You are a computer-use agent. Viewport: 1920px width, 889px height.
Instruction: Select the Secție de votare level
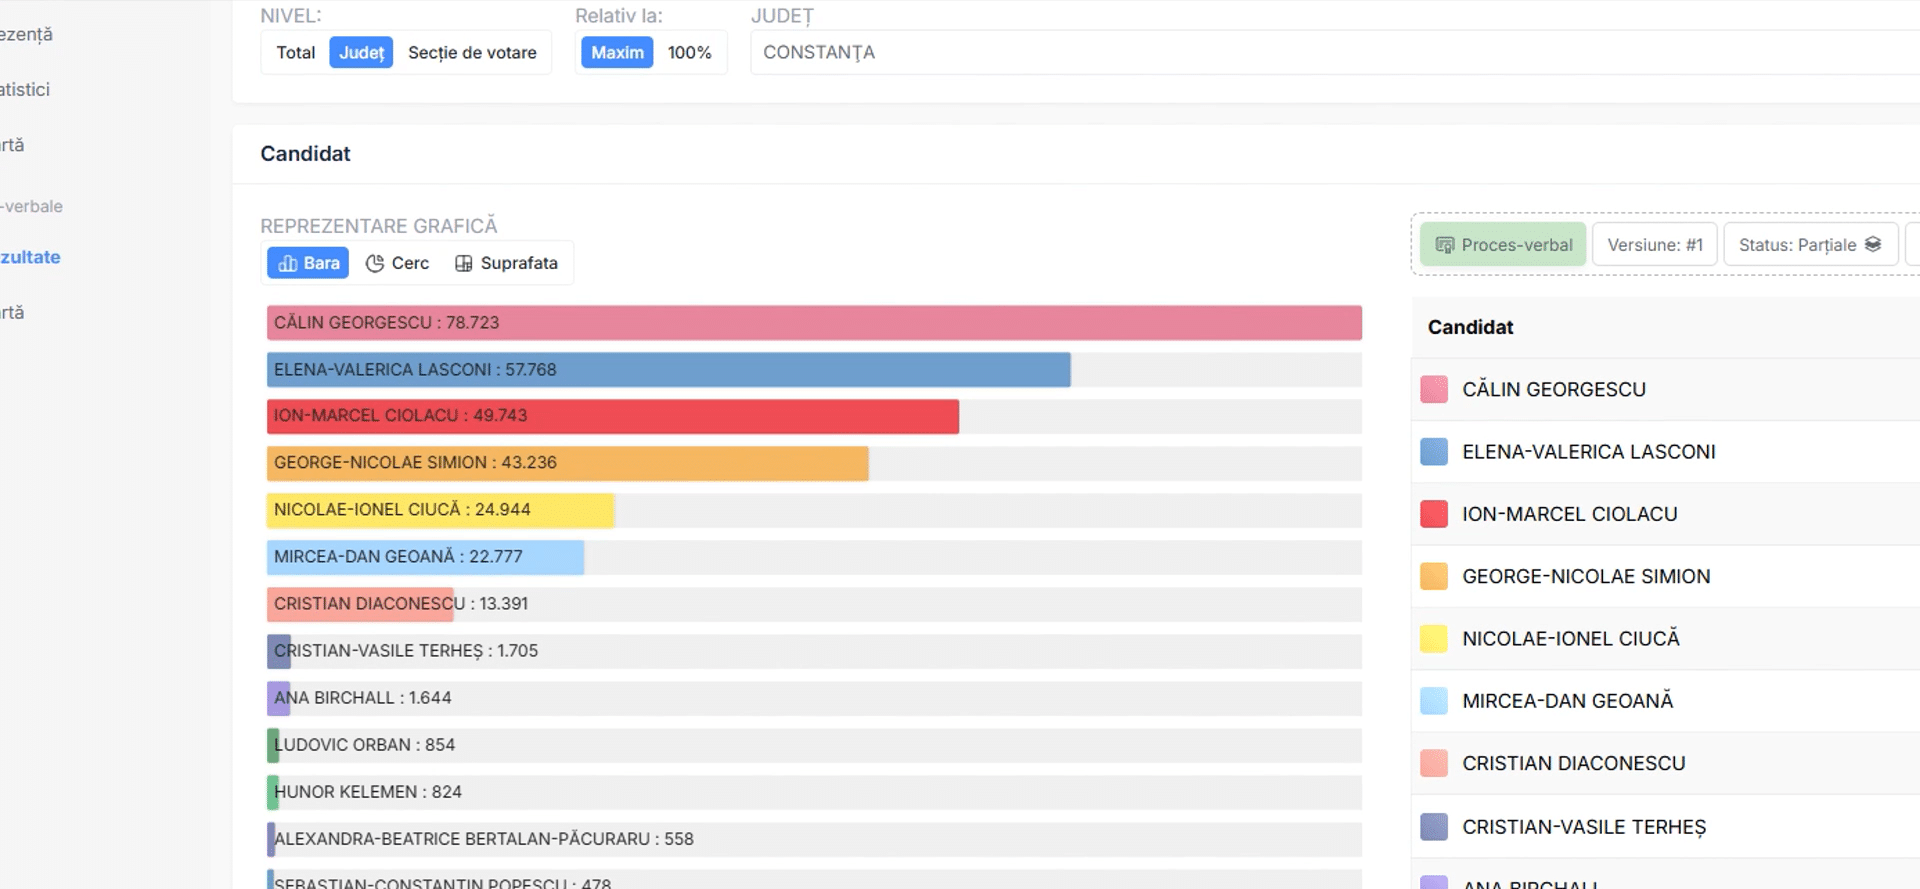pos(472,52)
